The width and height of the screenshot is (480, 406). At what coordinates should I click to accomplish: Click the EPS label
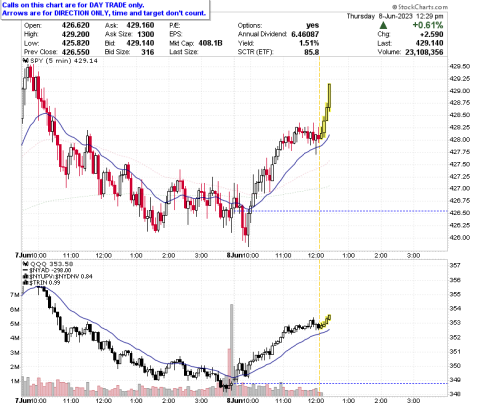(175, 34)
